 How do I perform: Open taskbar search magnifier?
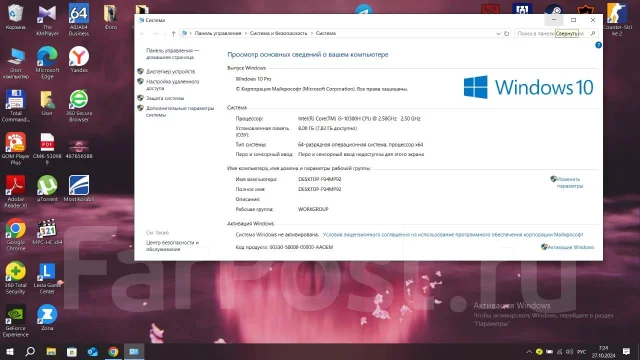(30, 351)
